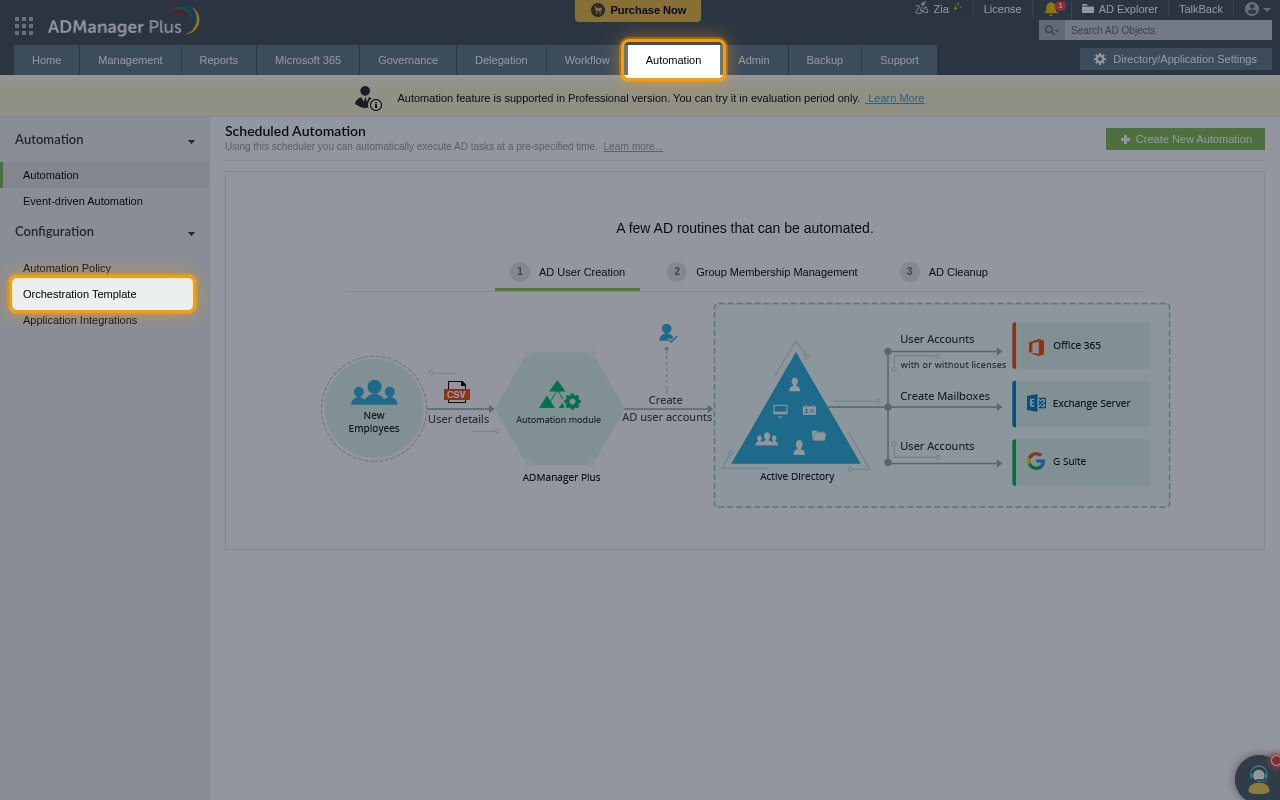Open Directory/Application Settings
The image size is (1280, 800).
coord(1175,59)
